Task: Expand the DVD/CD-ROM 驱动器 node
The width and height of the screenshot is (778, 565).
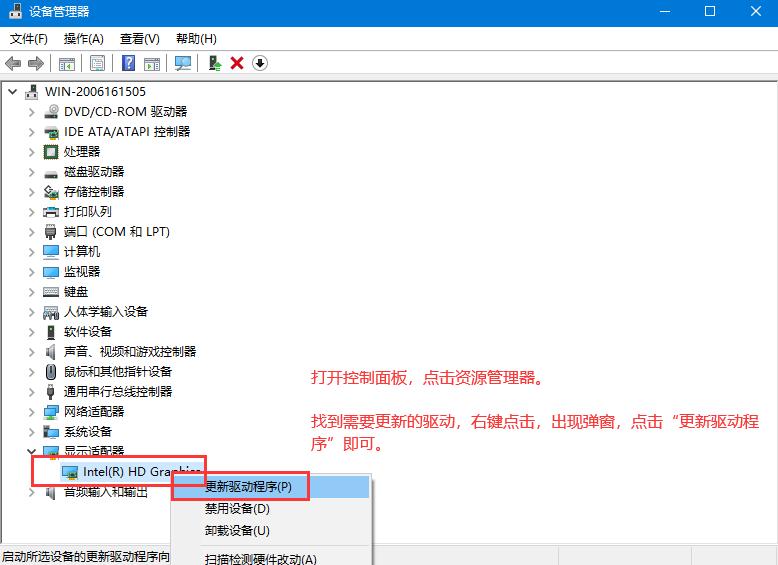Action: pos(32,112)
